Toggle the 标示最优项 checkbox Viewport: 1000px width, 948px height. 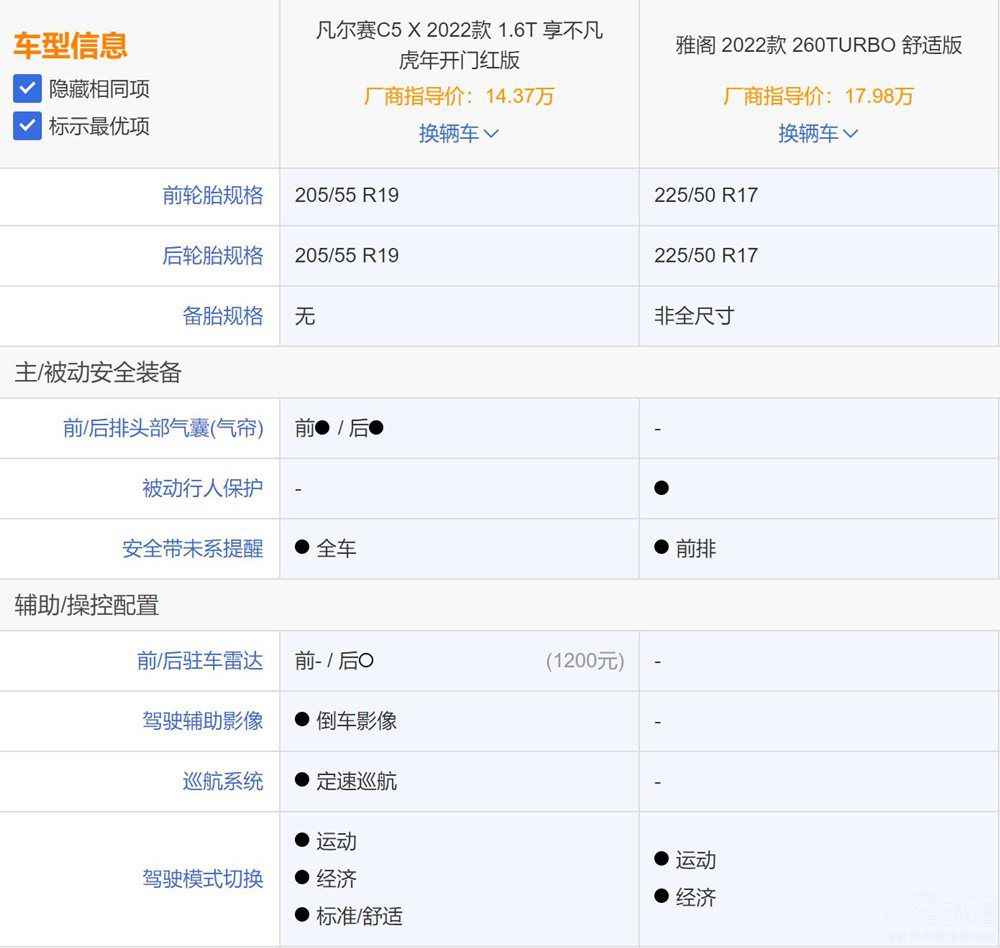(x=27, y=127)
